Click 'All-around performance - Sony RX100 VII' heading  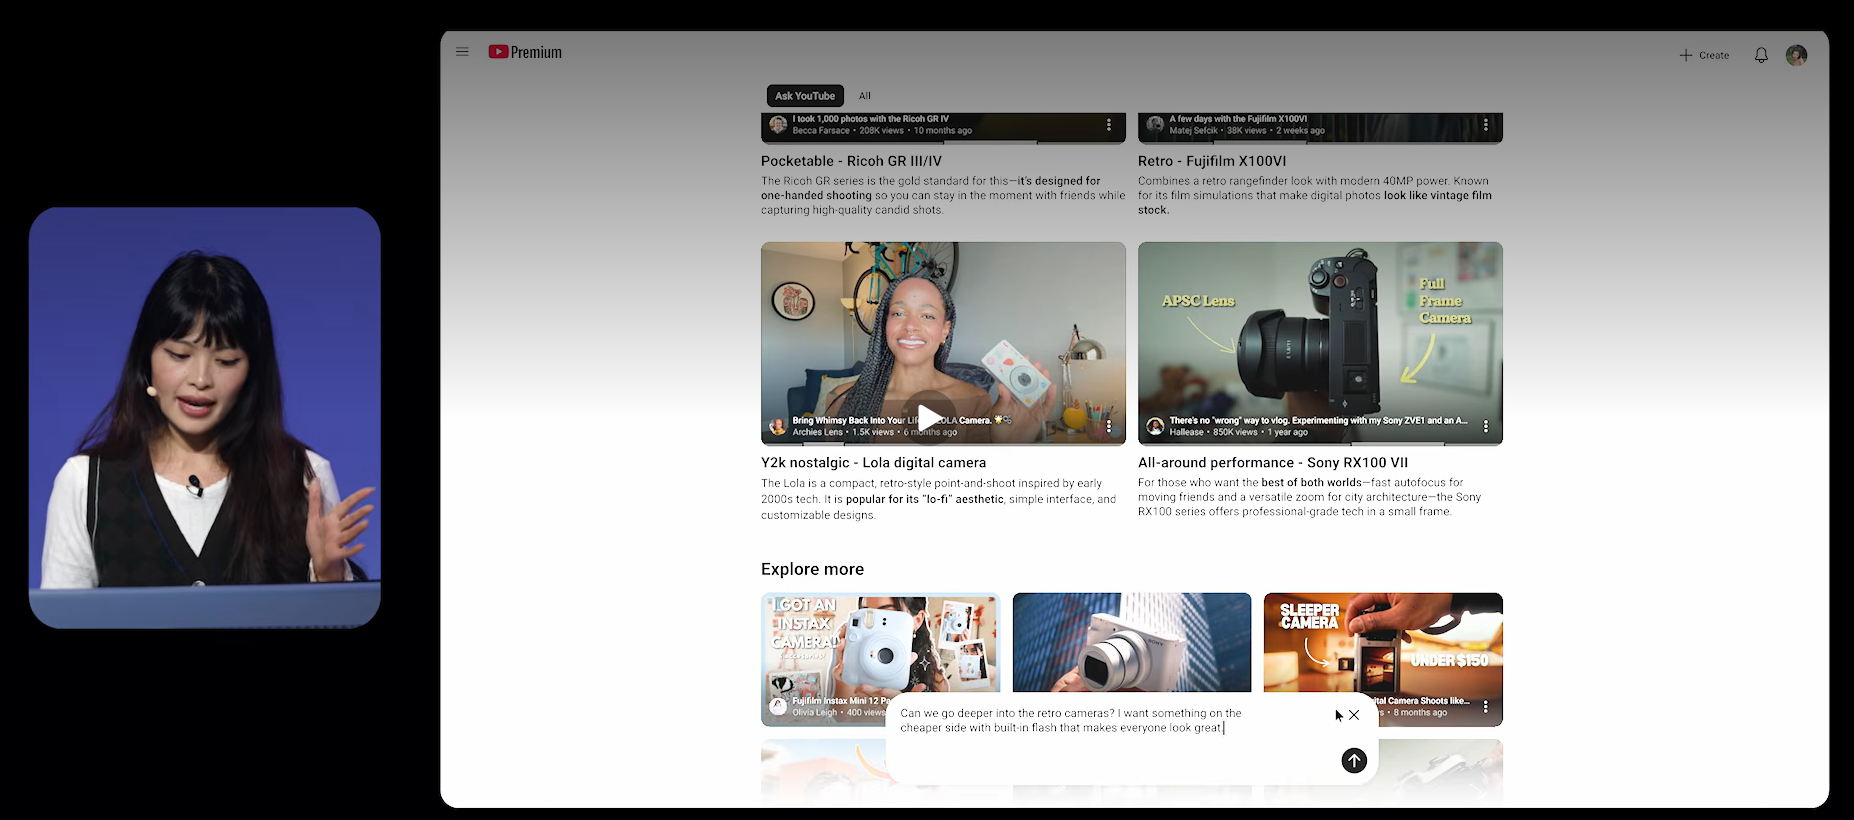click(1273, 463)
